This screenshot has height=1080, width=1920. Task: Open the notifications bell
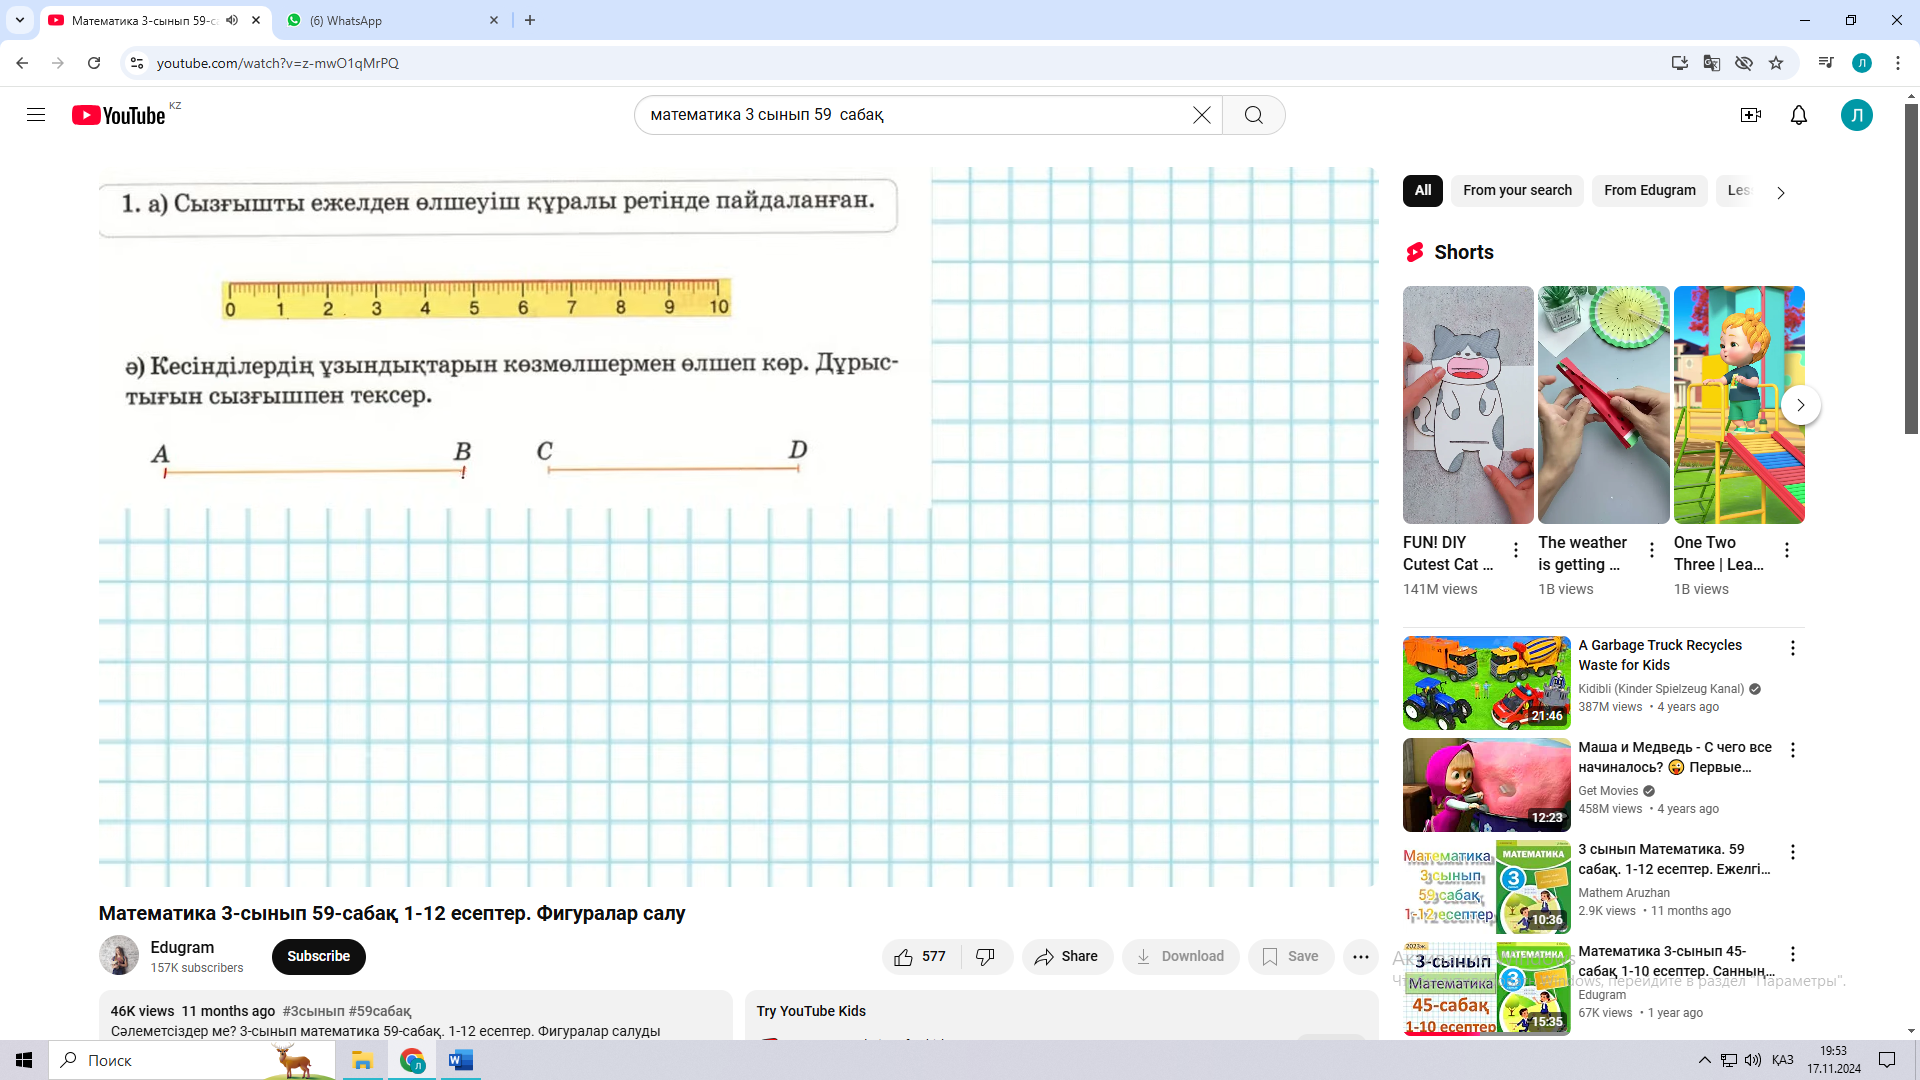(1798, 115)
